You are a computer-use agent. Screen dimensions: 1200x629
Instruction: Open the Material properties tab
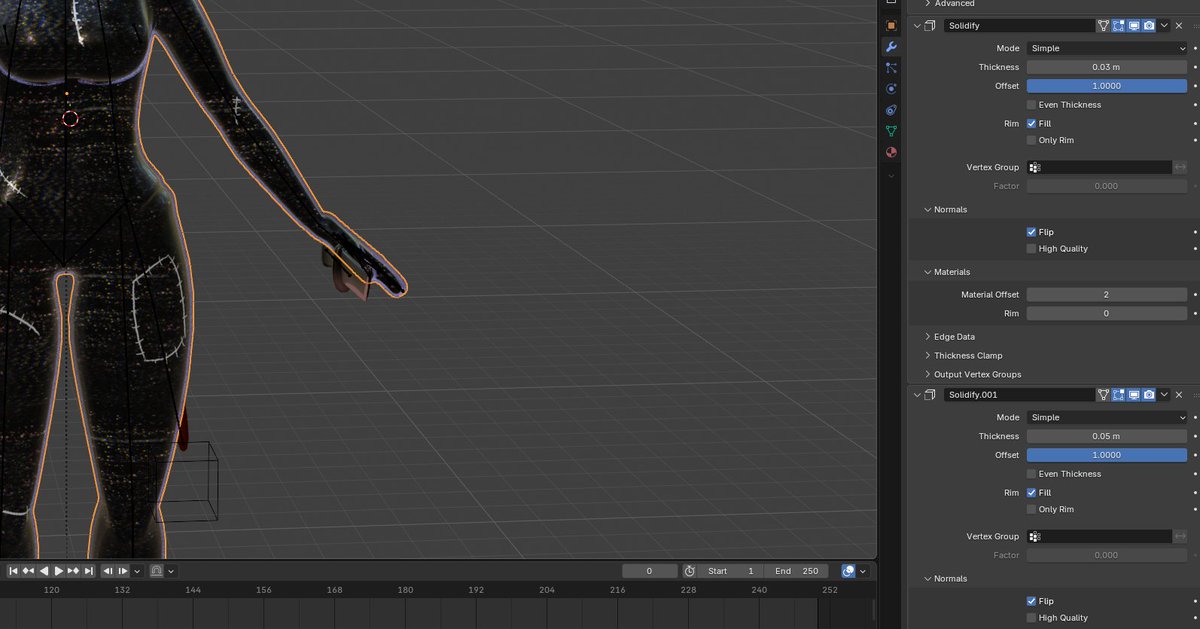point(891,152)
